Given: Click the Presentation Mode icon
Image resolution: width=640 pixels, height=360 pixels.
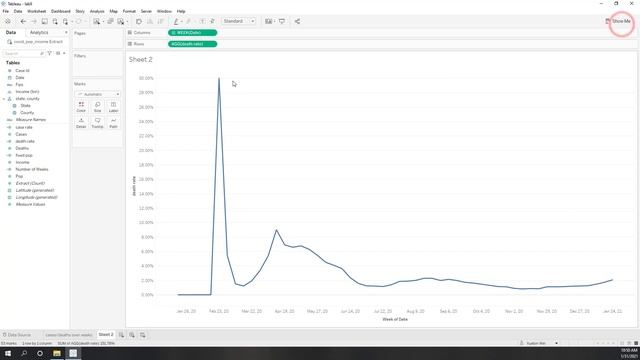Looking at the screenshot, I should pyautogui.click(x=282, y=21).
